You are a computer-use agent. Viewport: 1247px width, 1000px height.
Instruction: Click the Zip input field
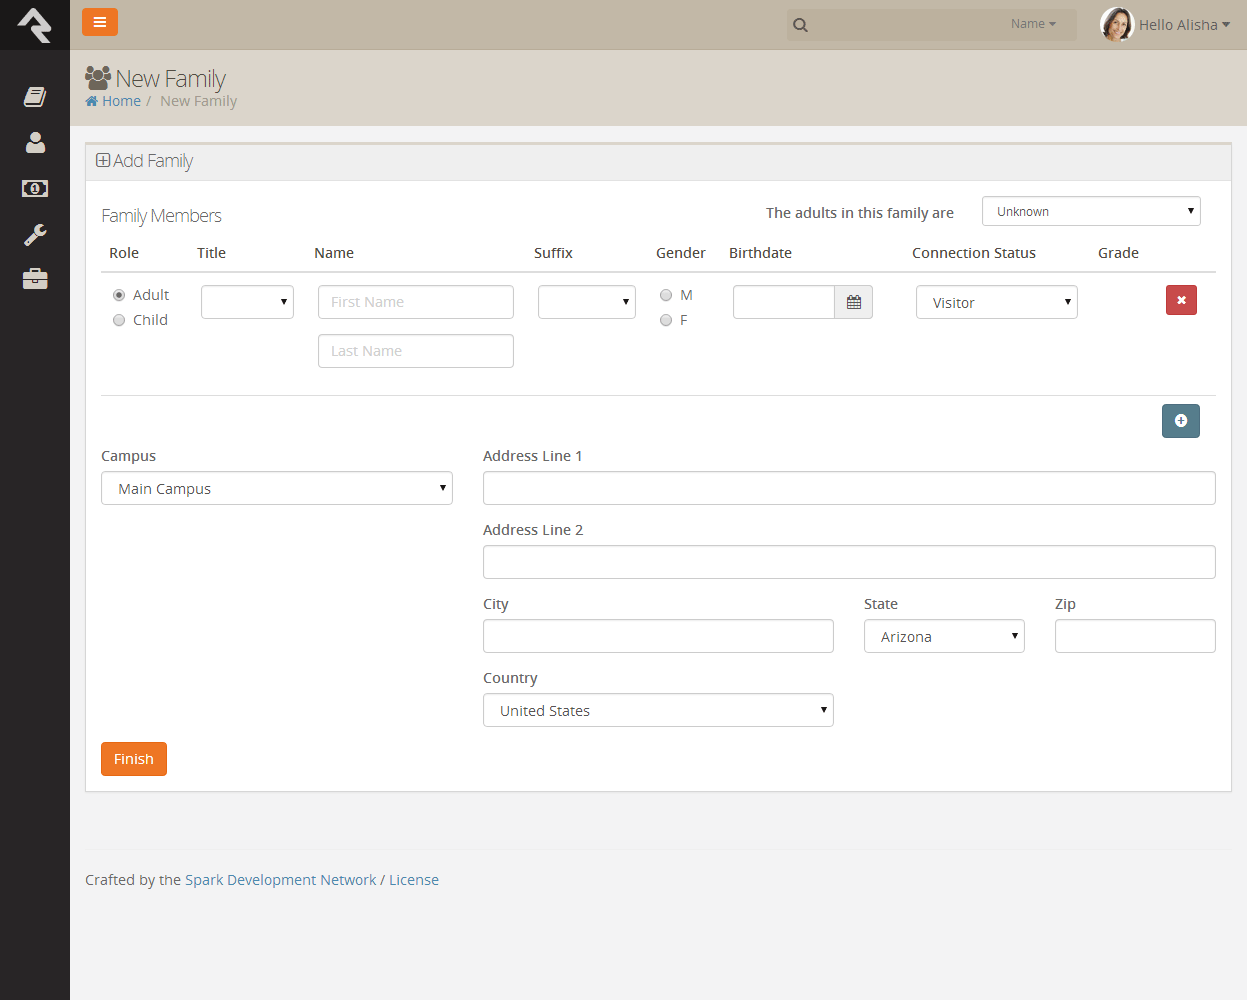click(1135, 636)
